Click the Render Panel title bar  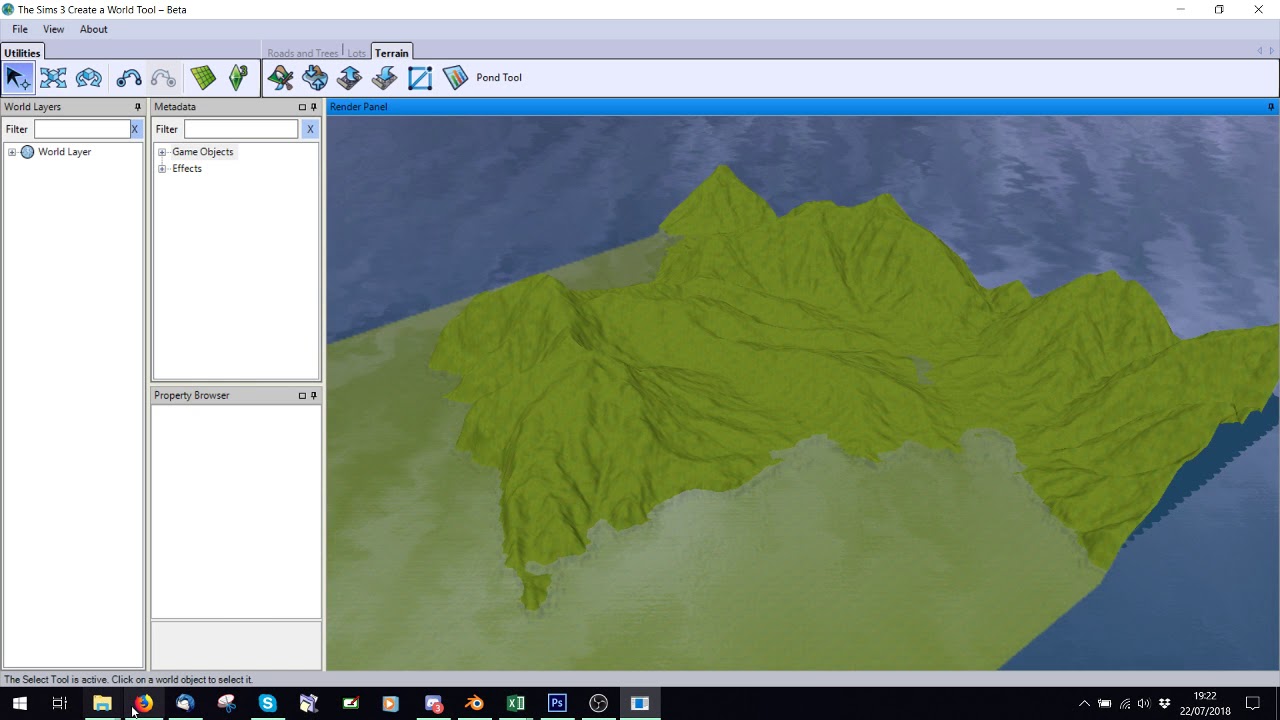click(803, 107)
